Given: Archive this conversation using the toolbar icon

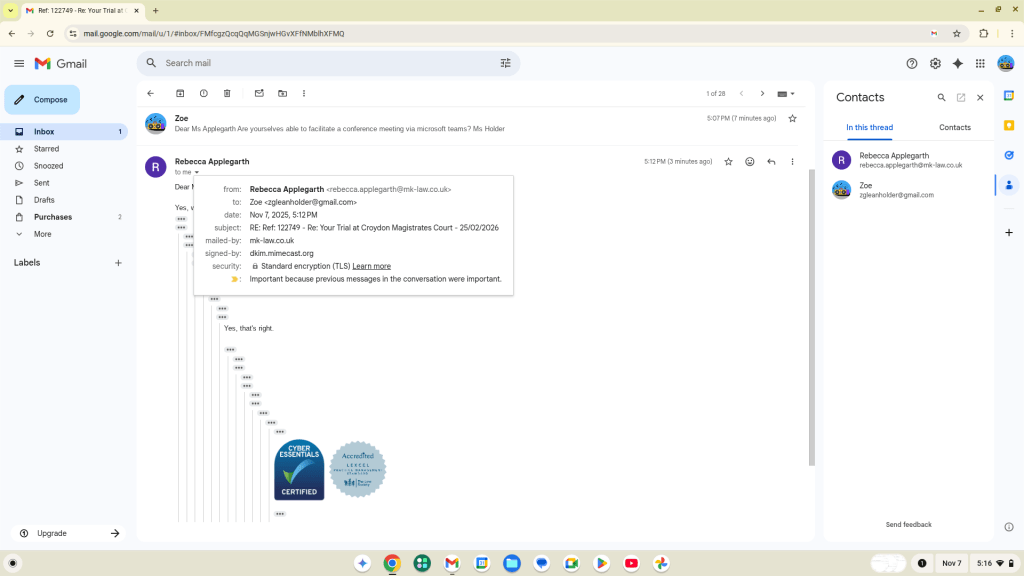Looking at the screenshot, I should (180, 93).
